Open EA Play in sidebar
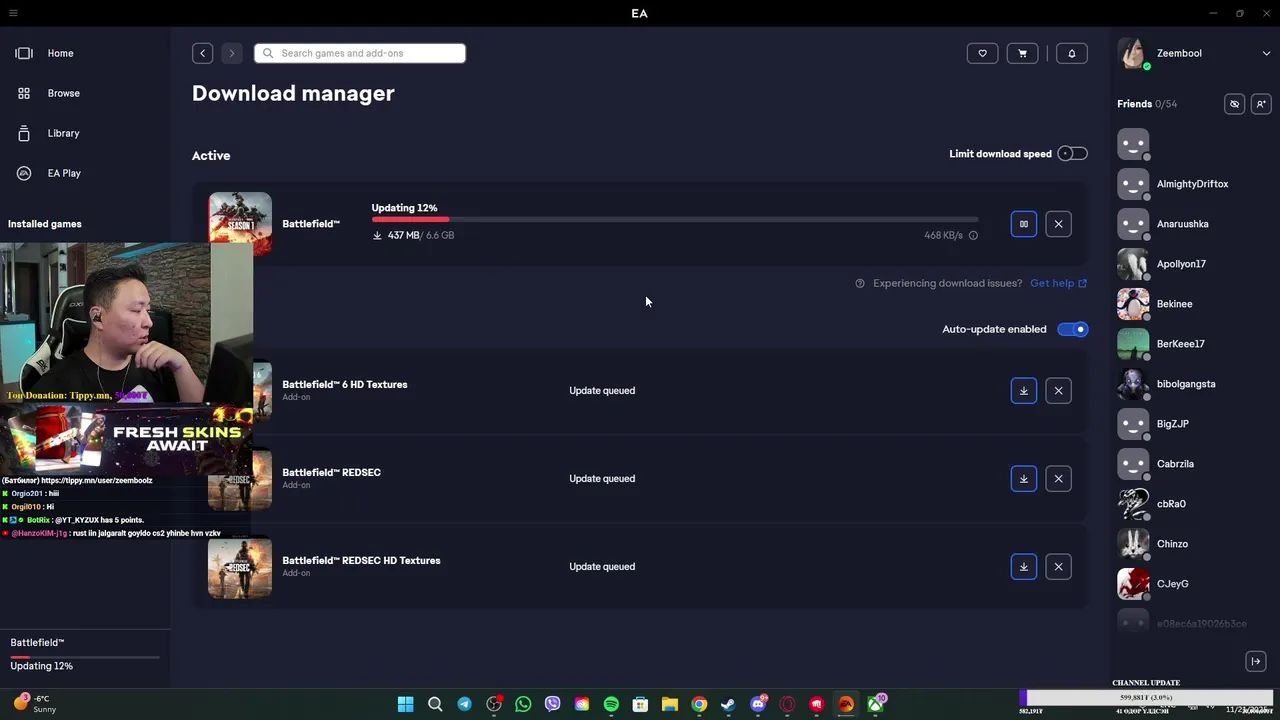The width and height of the screenshot is (1280, 720). (64, 173)
